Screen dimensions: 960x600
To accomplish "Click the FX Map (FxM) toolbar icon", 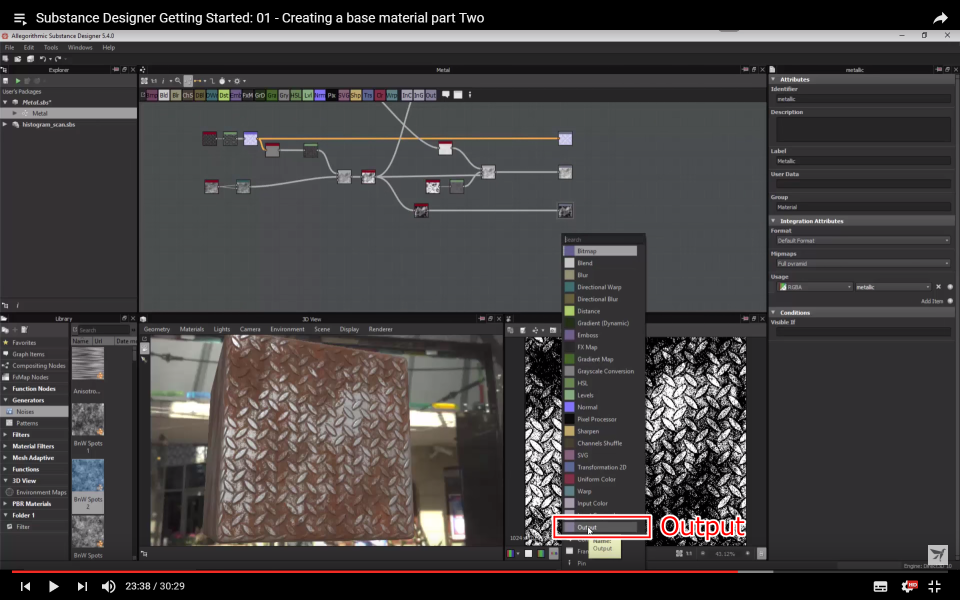I will pyautogui.click(x=247, y=95).
